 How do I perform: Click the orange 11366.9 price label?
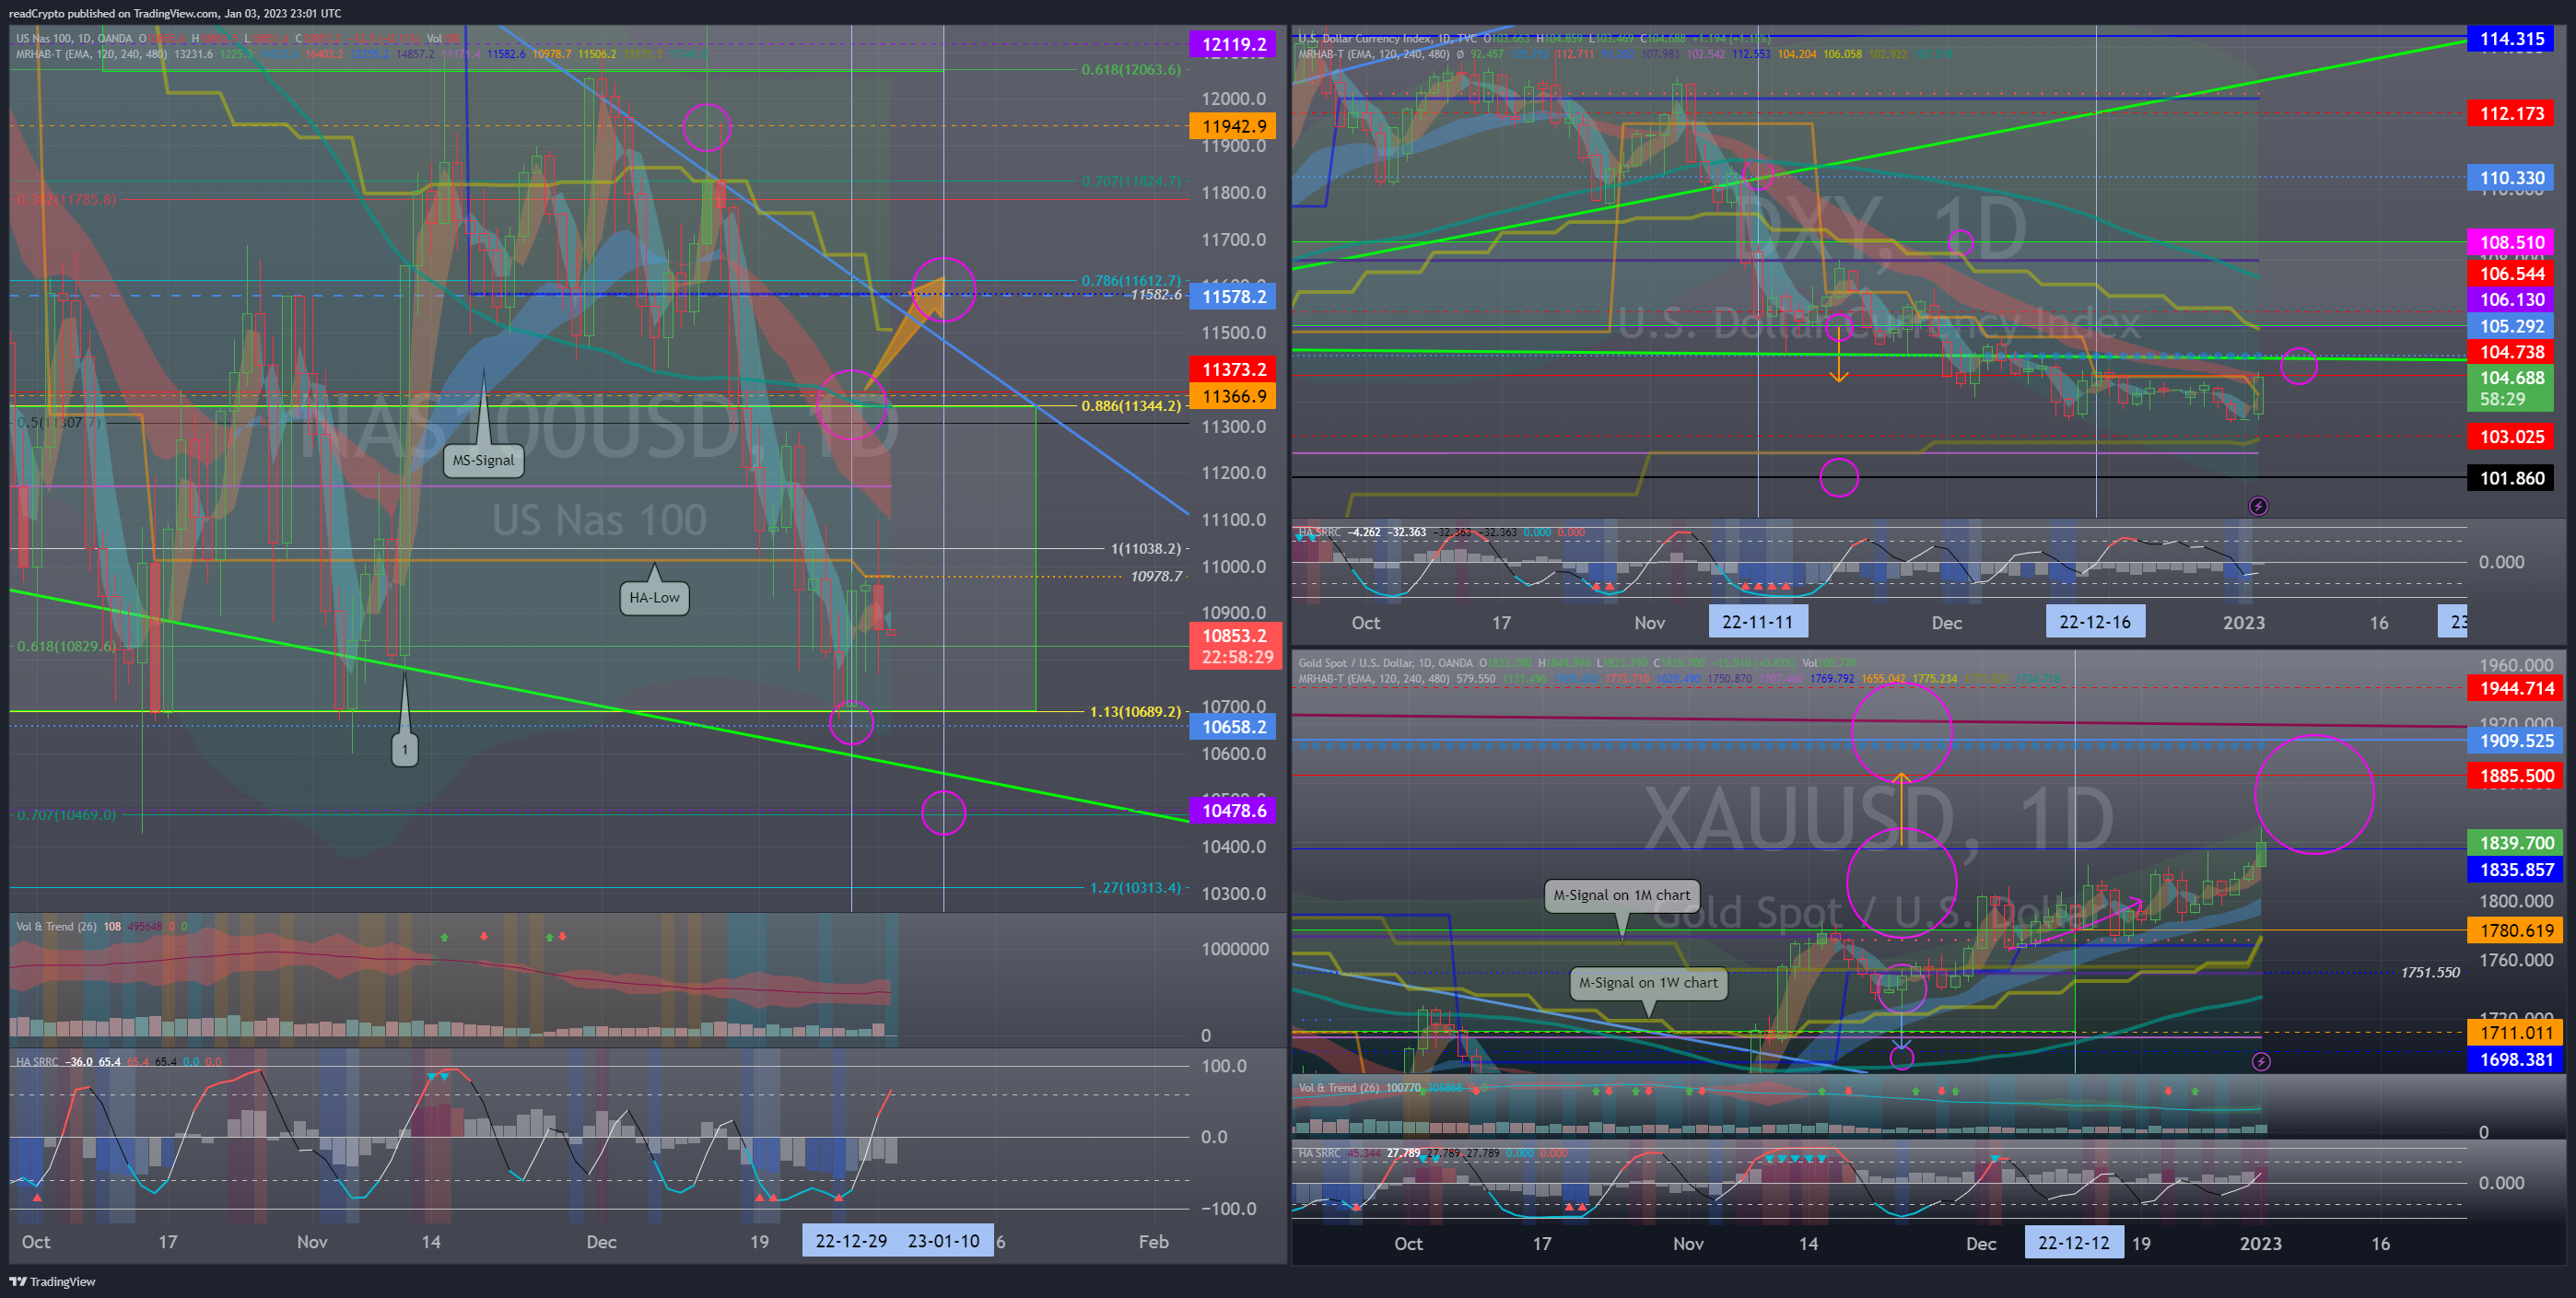1234,396
